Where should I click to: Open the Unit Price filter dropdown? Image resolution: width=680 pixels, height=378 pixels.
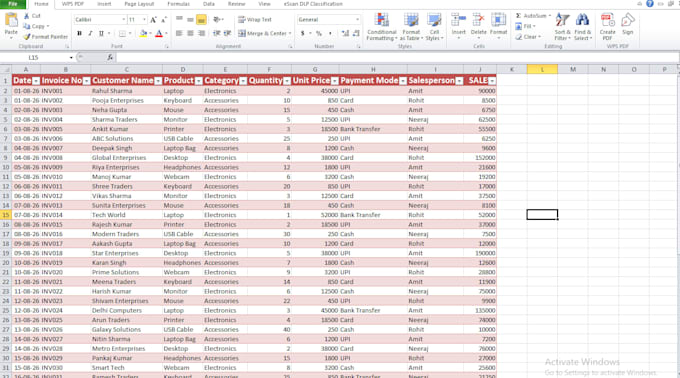334,81
